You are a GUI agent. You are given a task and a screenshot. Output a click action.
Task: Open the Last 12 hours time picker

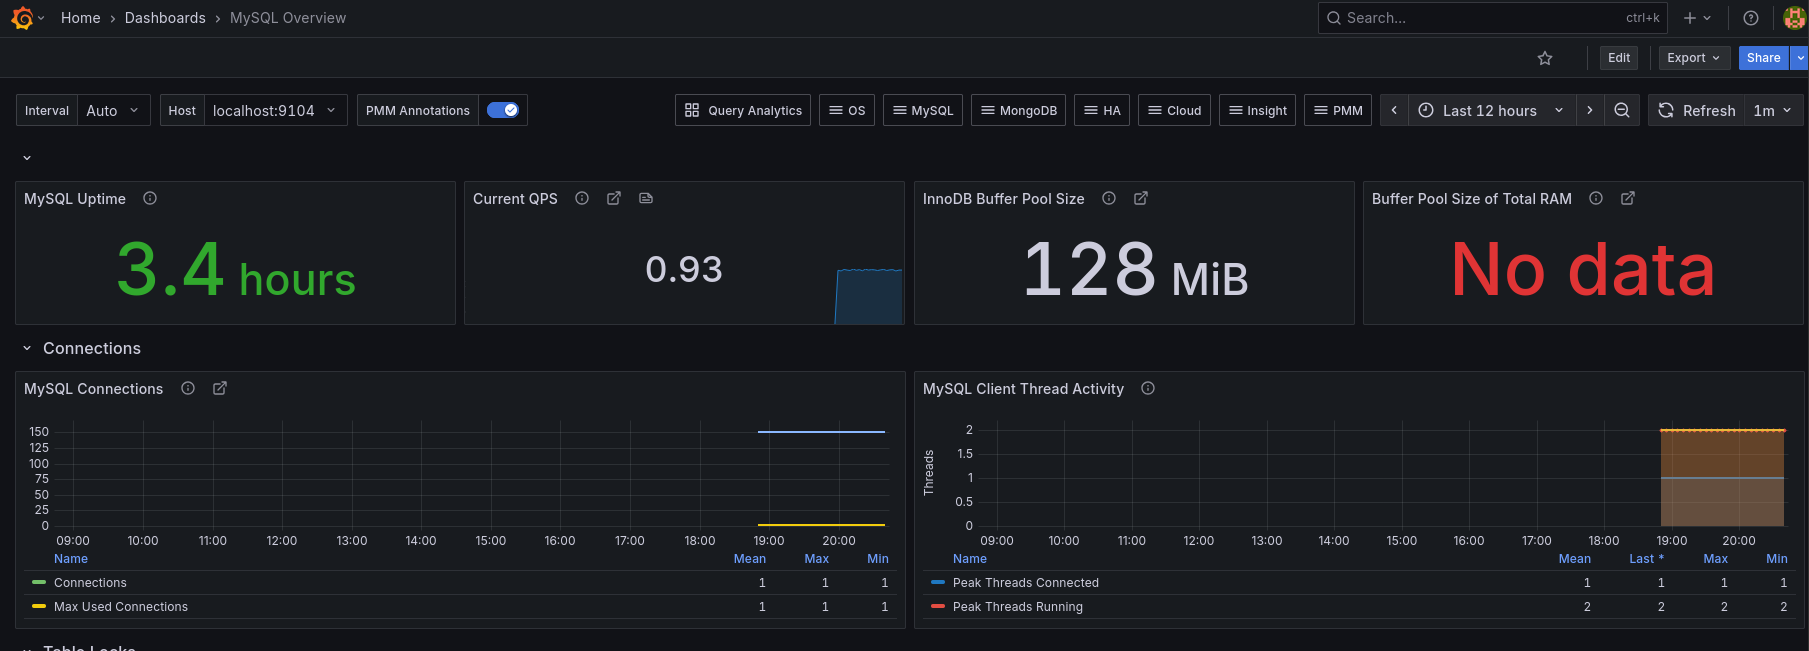1492,110
